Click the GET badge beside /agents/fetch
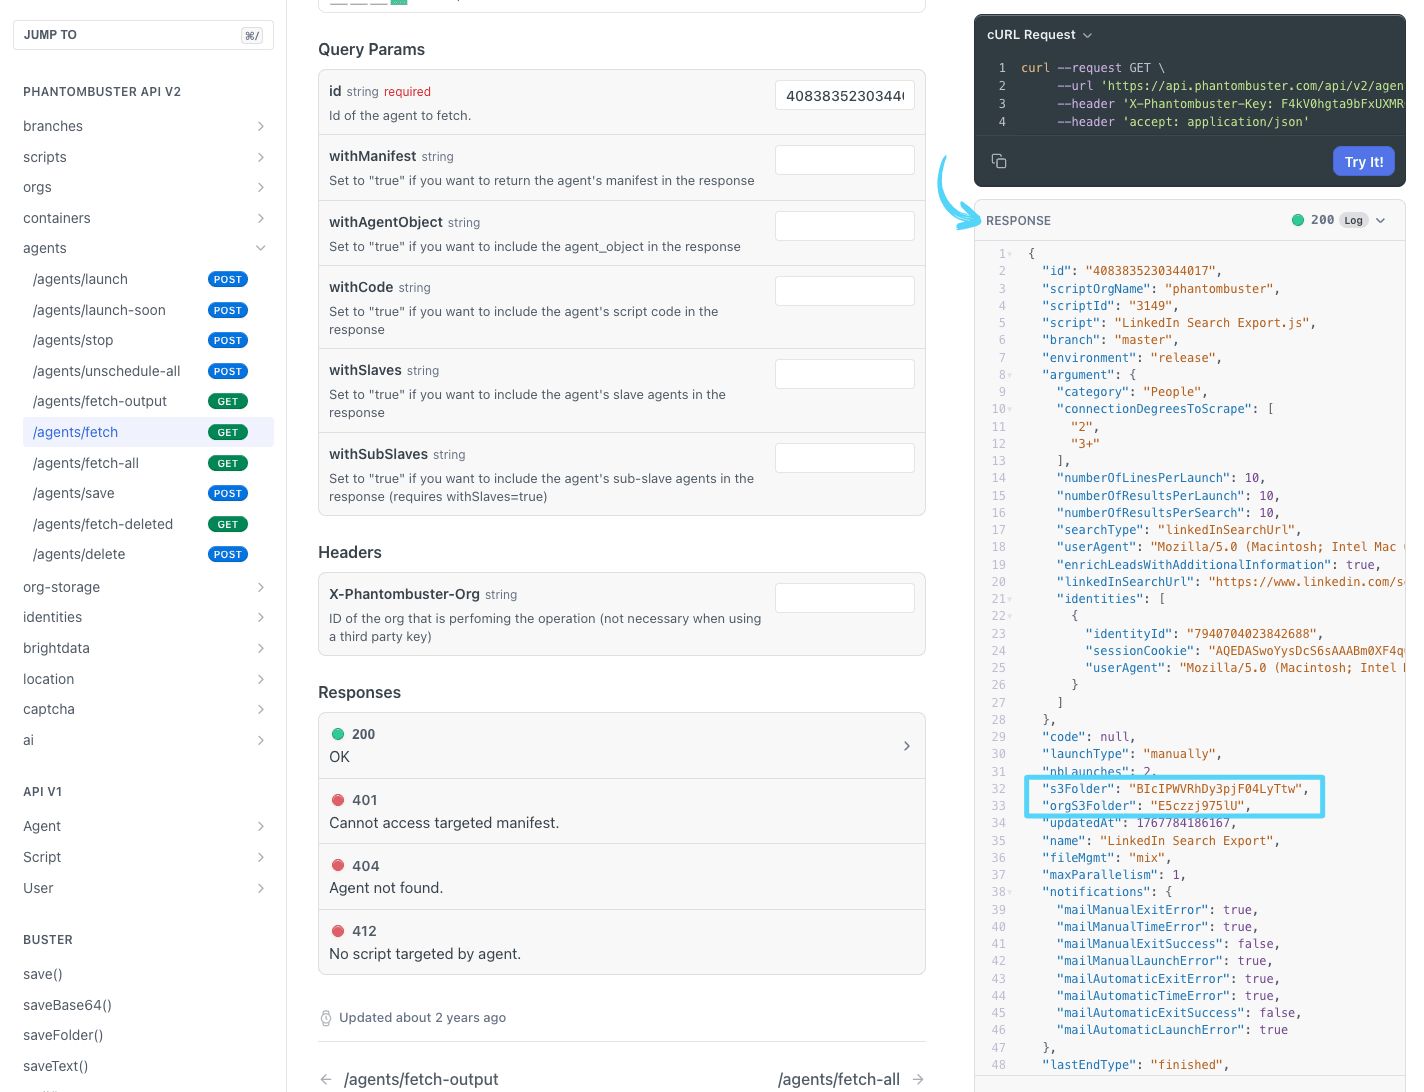 [228, 432]
